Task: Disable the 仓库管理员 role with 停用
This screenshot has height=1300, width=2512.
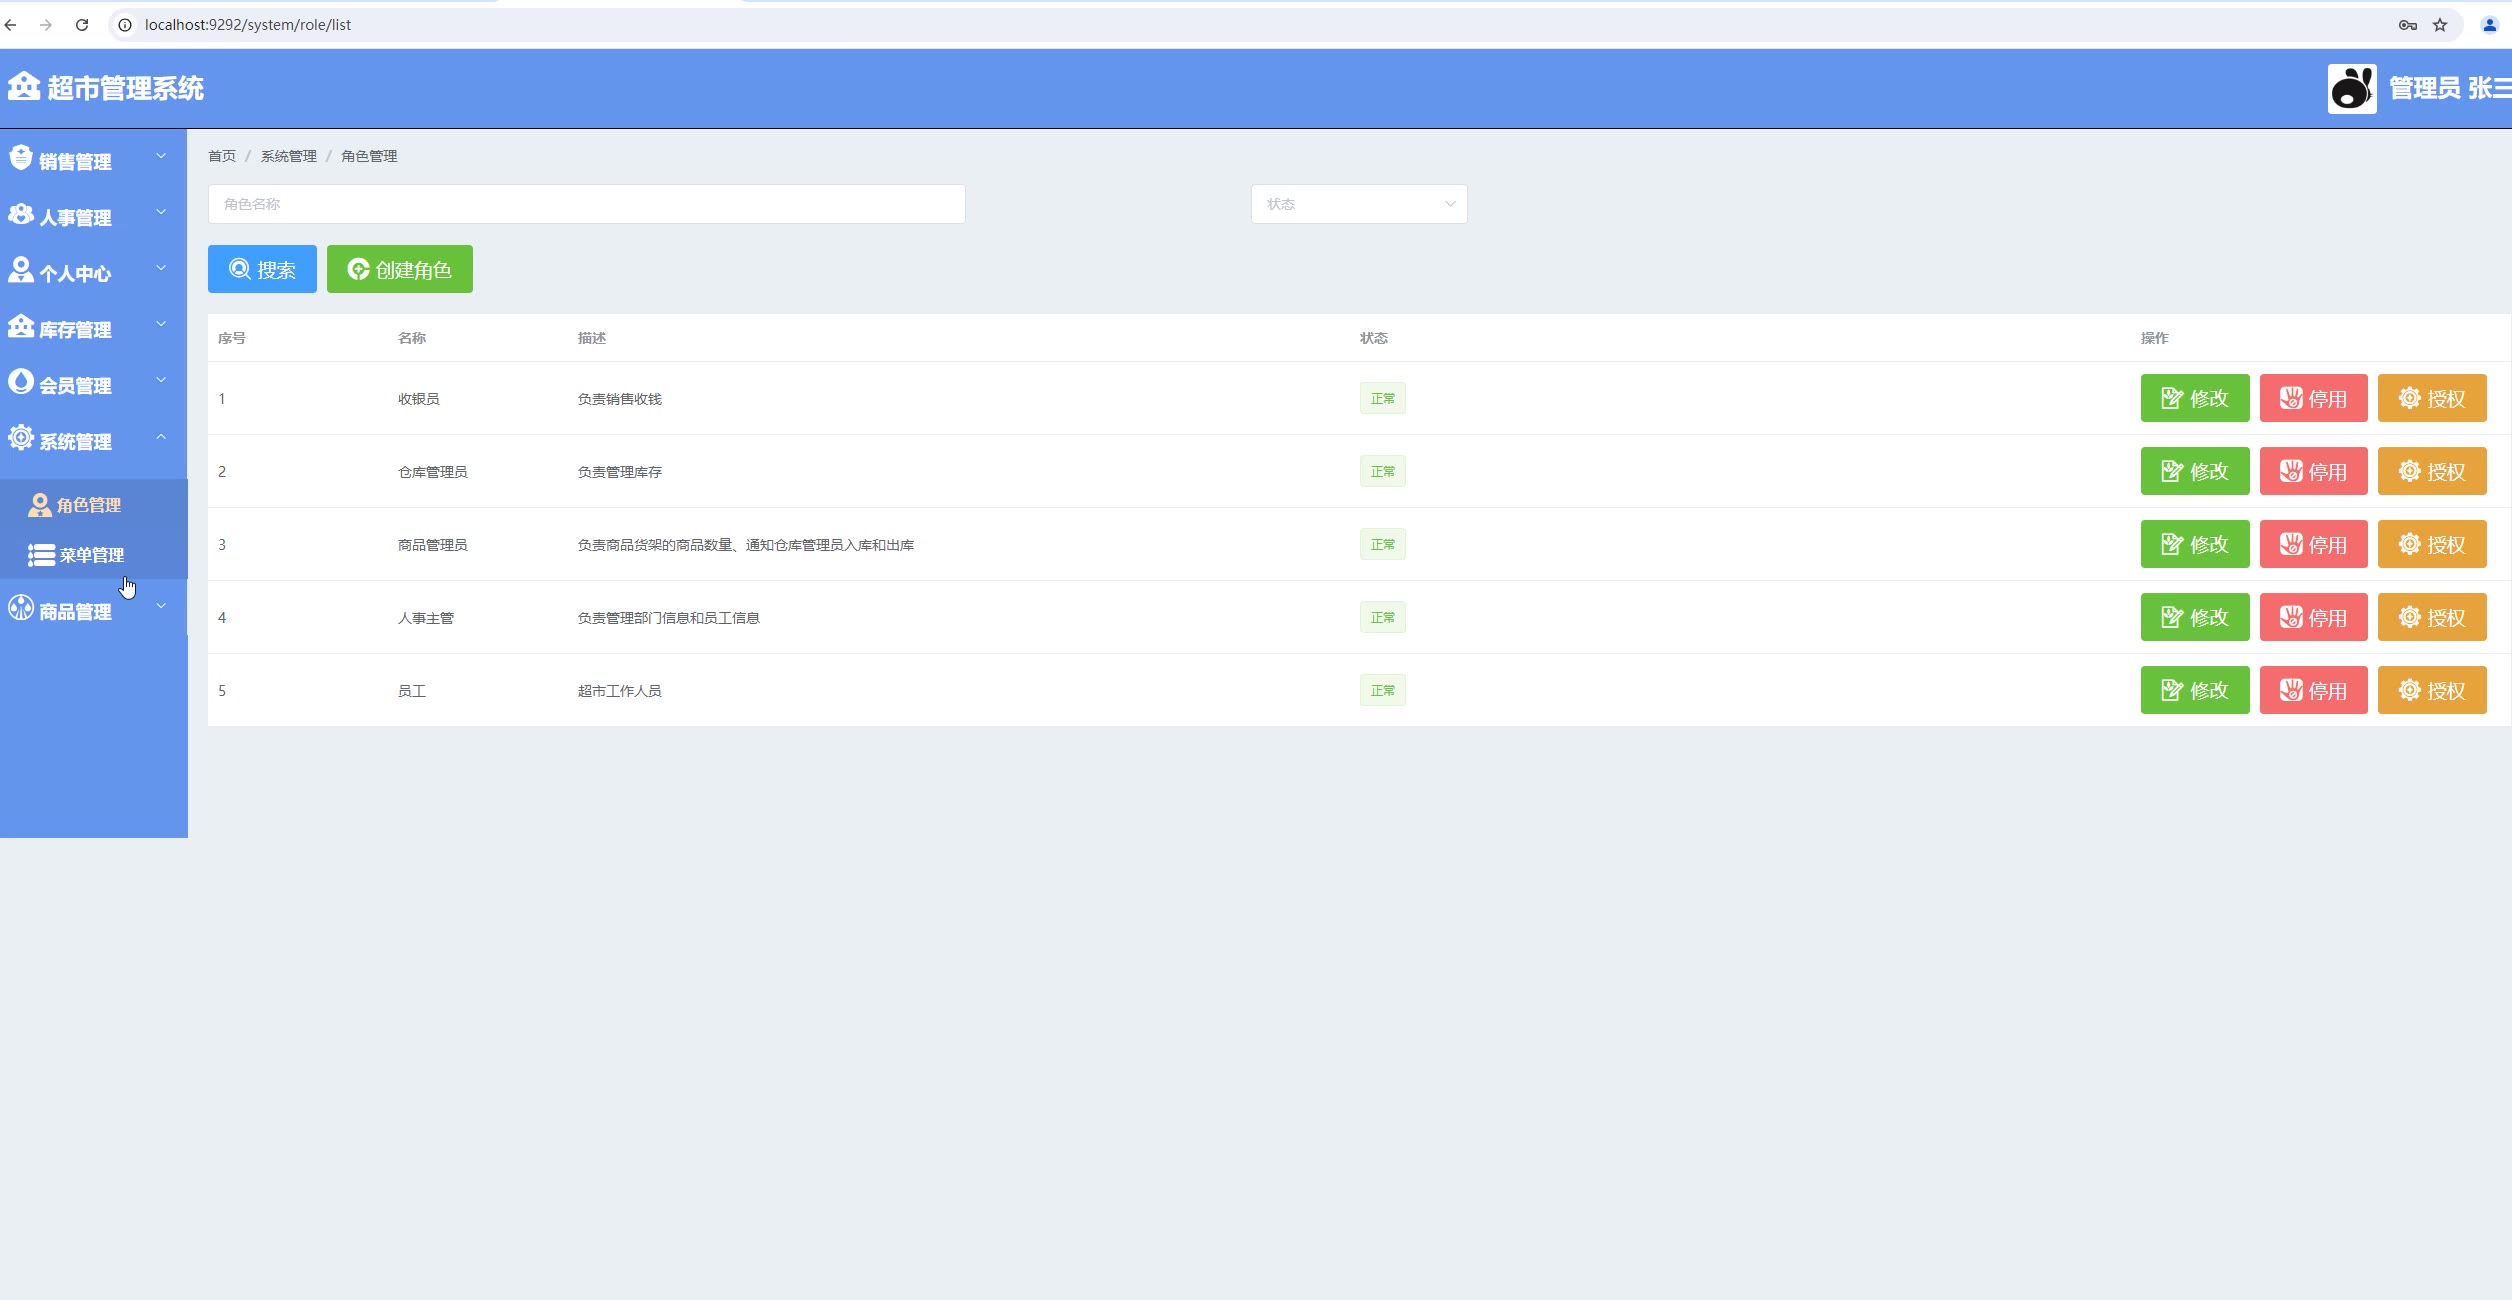Action: [2313, 472]
